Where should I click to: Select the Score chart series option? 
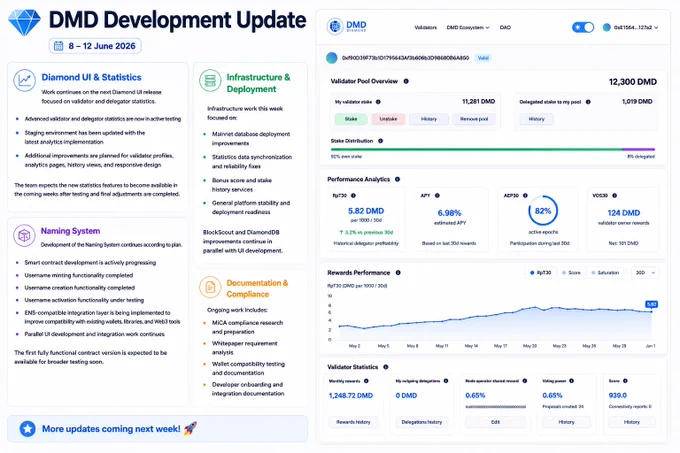tap(571, 273)
